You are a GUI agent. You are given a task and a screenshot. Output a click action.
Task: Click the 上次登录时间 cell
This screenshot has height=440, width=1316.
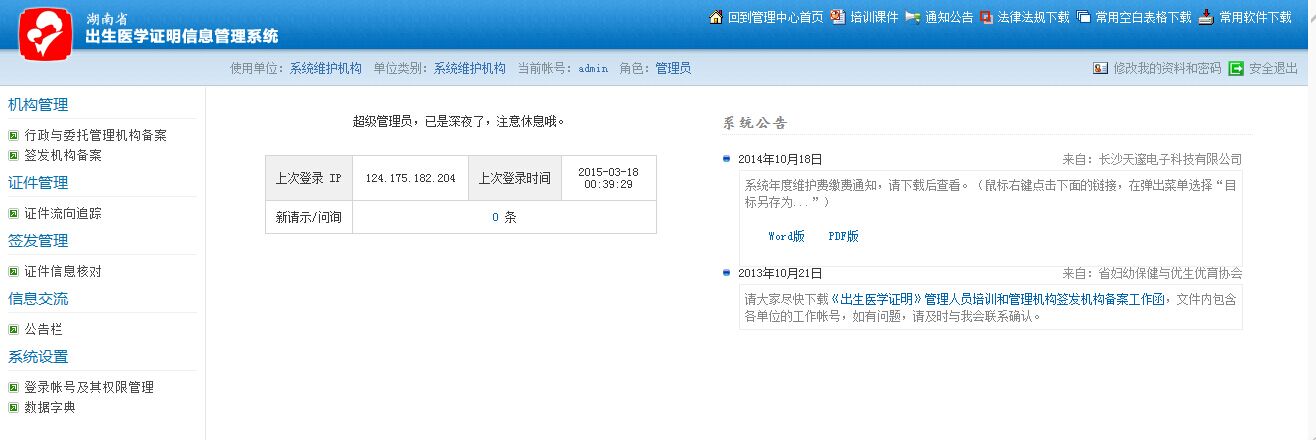coord(514,178)
